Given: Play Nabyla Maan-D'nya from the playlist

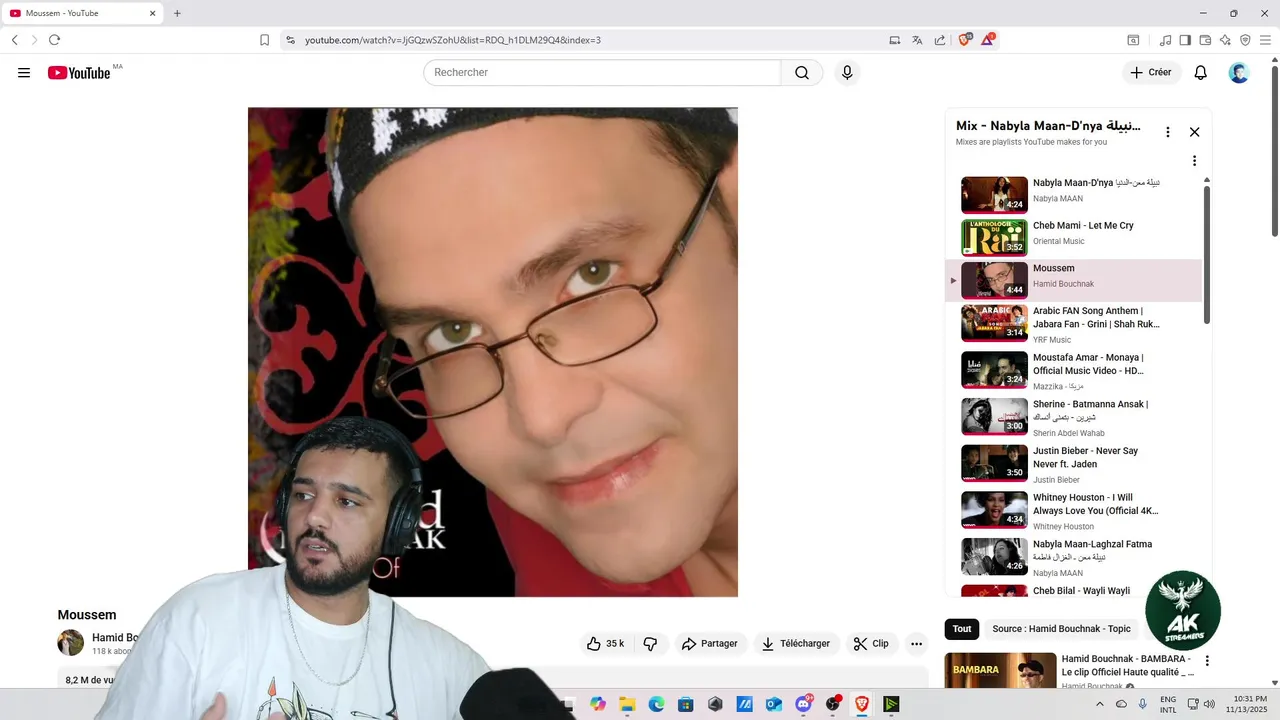Looking at the screenshot, I should coord(1075,195).
